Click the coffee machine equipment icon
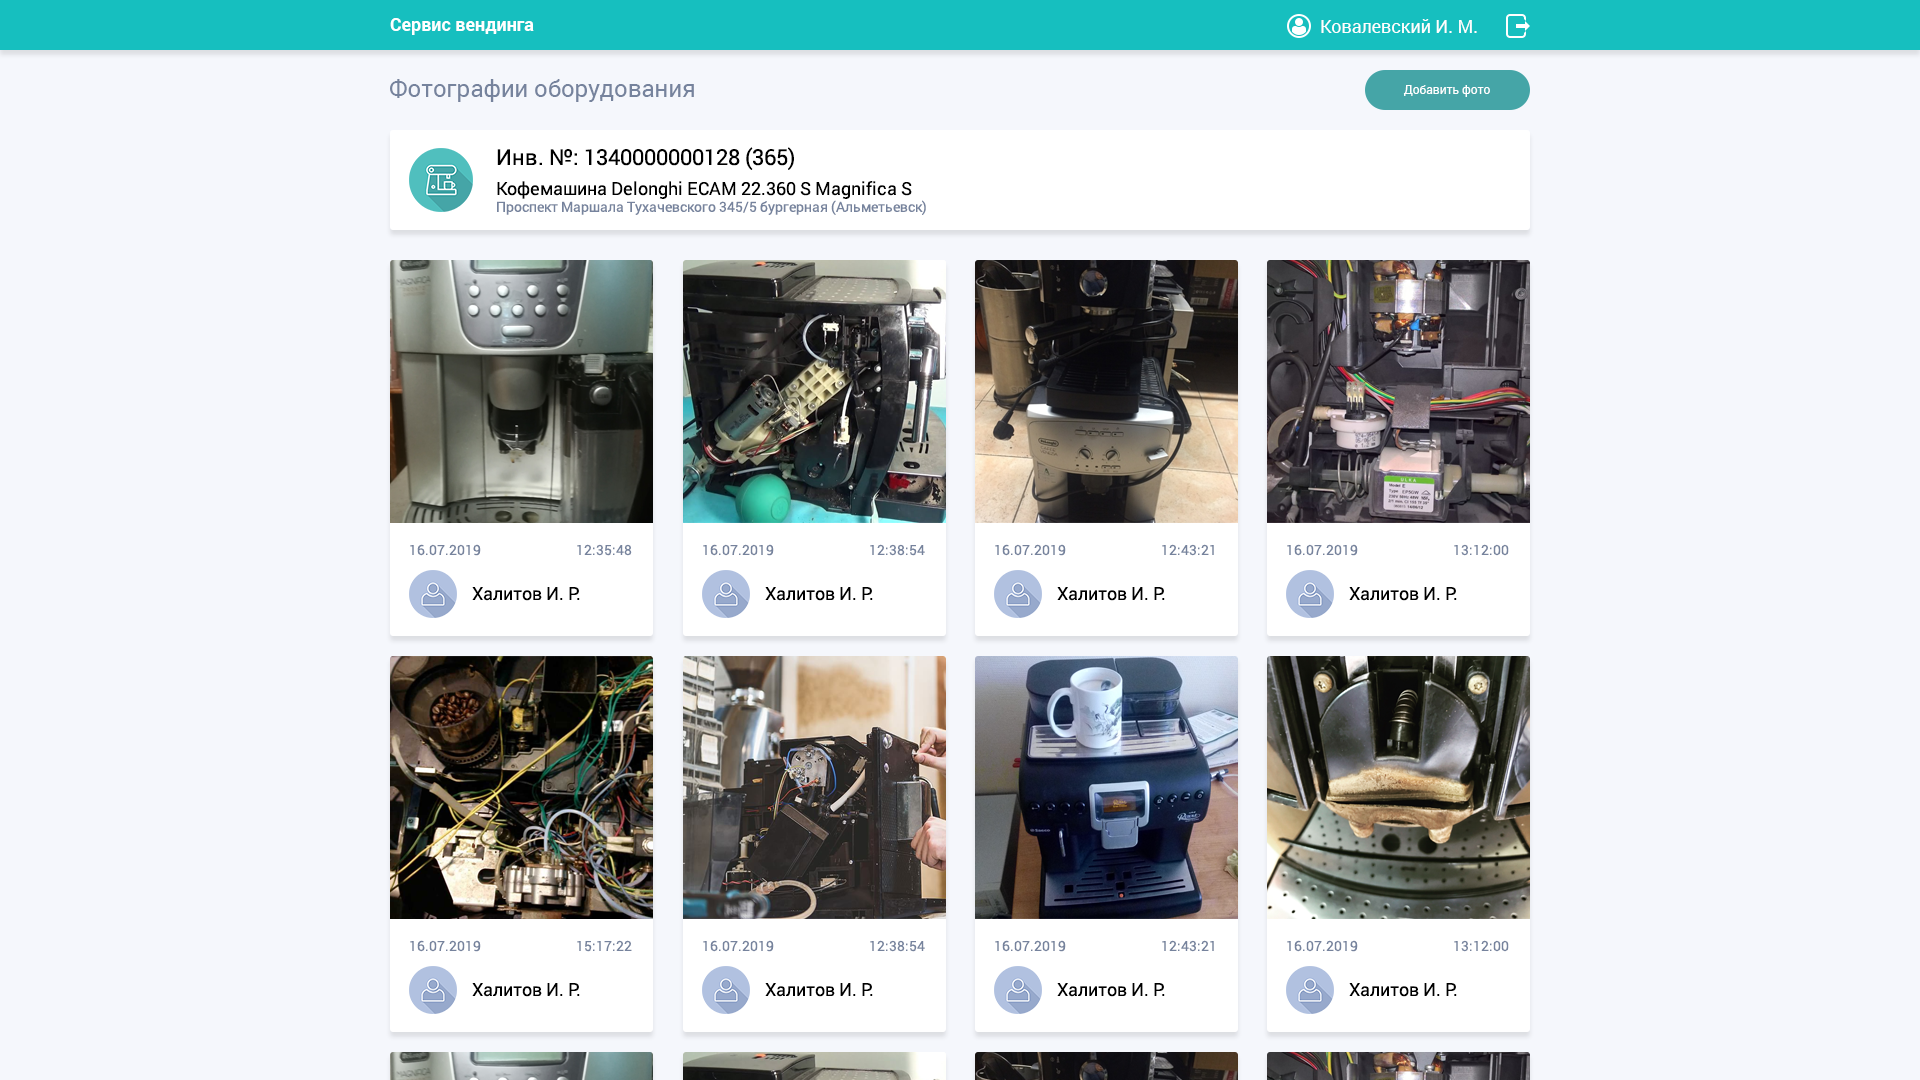The width and height of the screenshot is (1920, 1080). (441, 180)
